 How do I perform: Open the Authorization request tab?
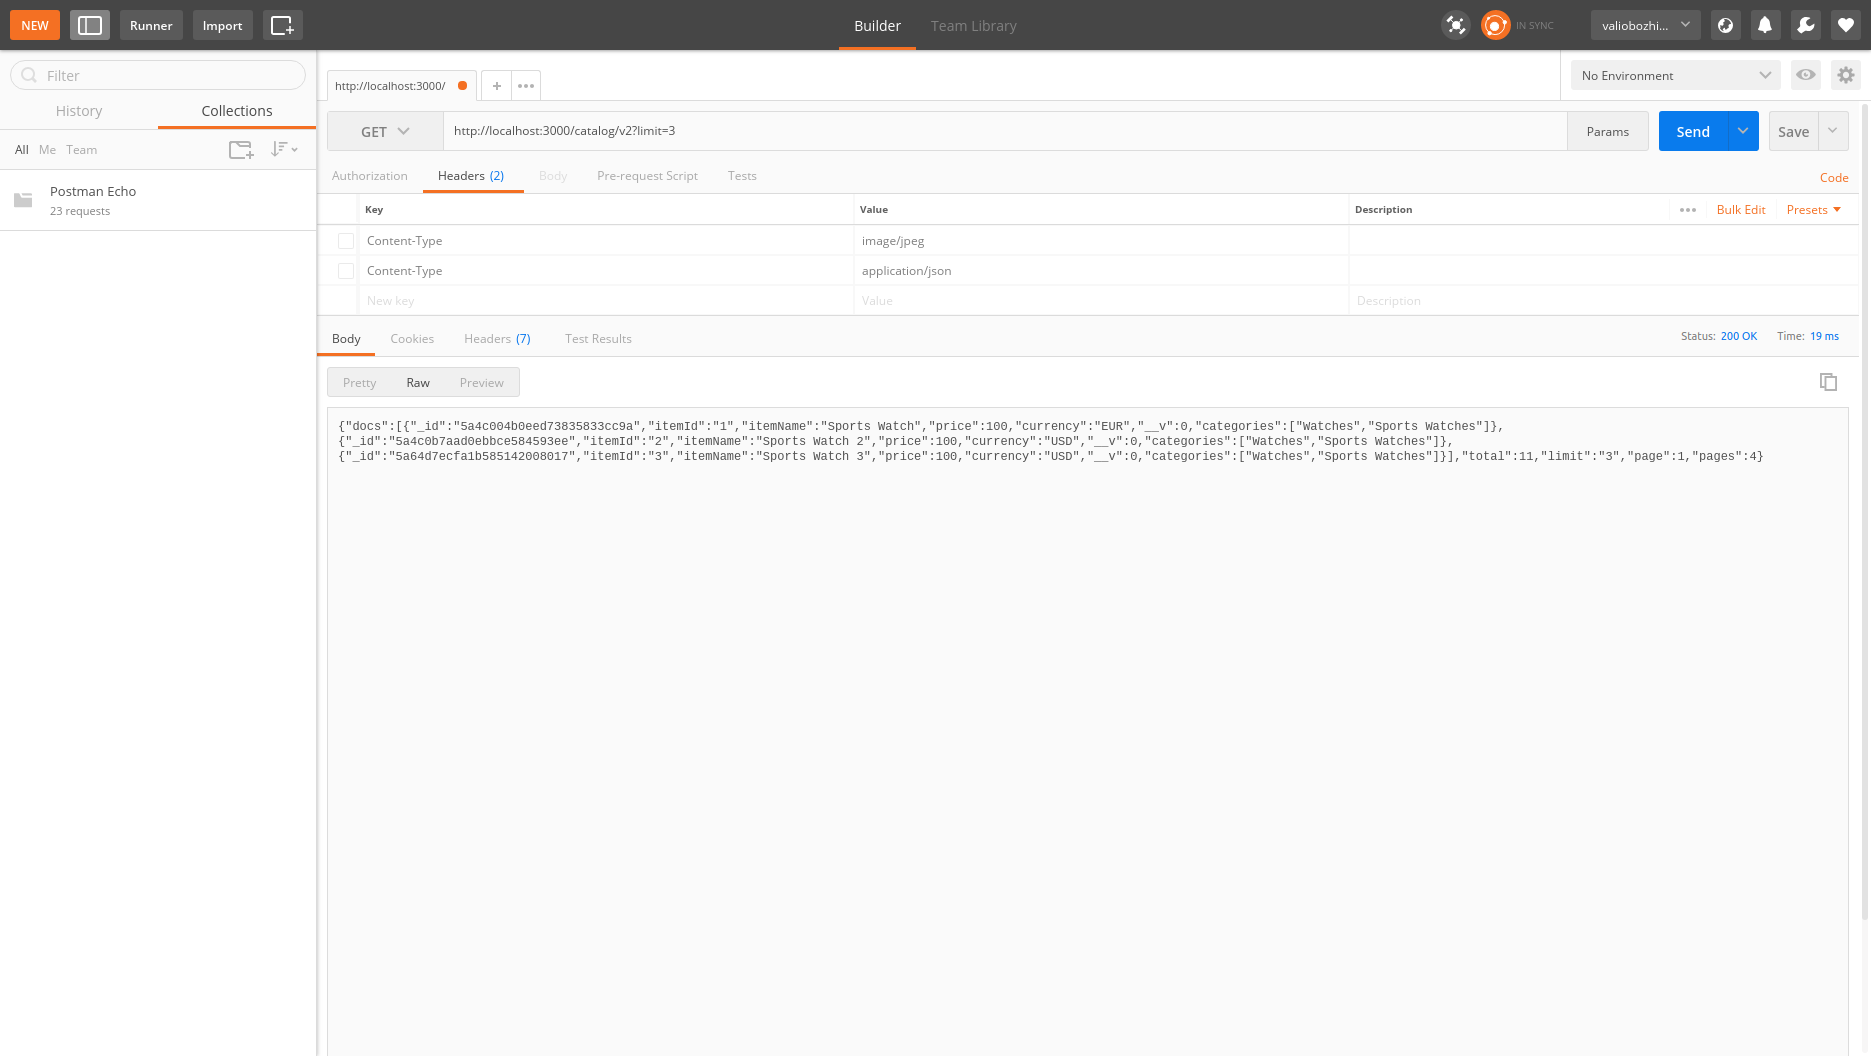[x=370, y=176]
